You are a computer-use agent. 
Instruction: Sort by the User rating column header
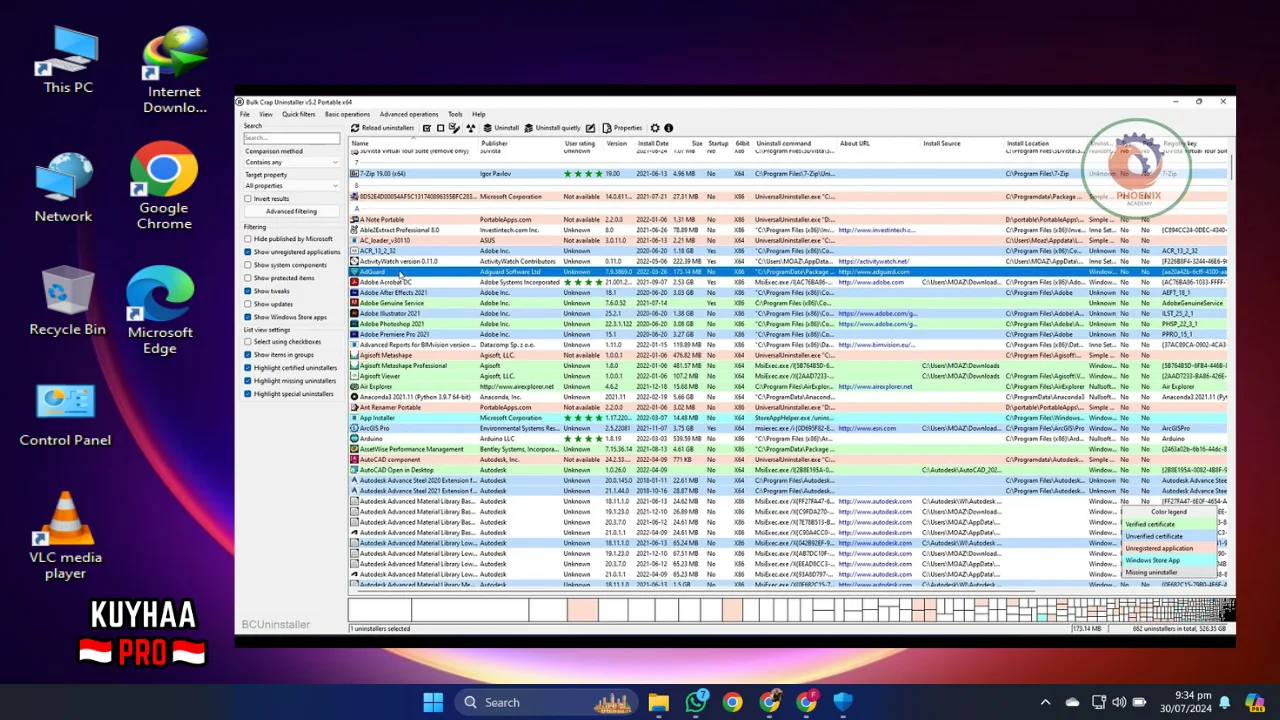[580, 144]
